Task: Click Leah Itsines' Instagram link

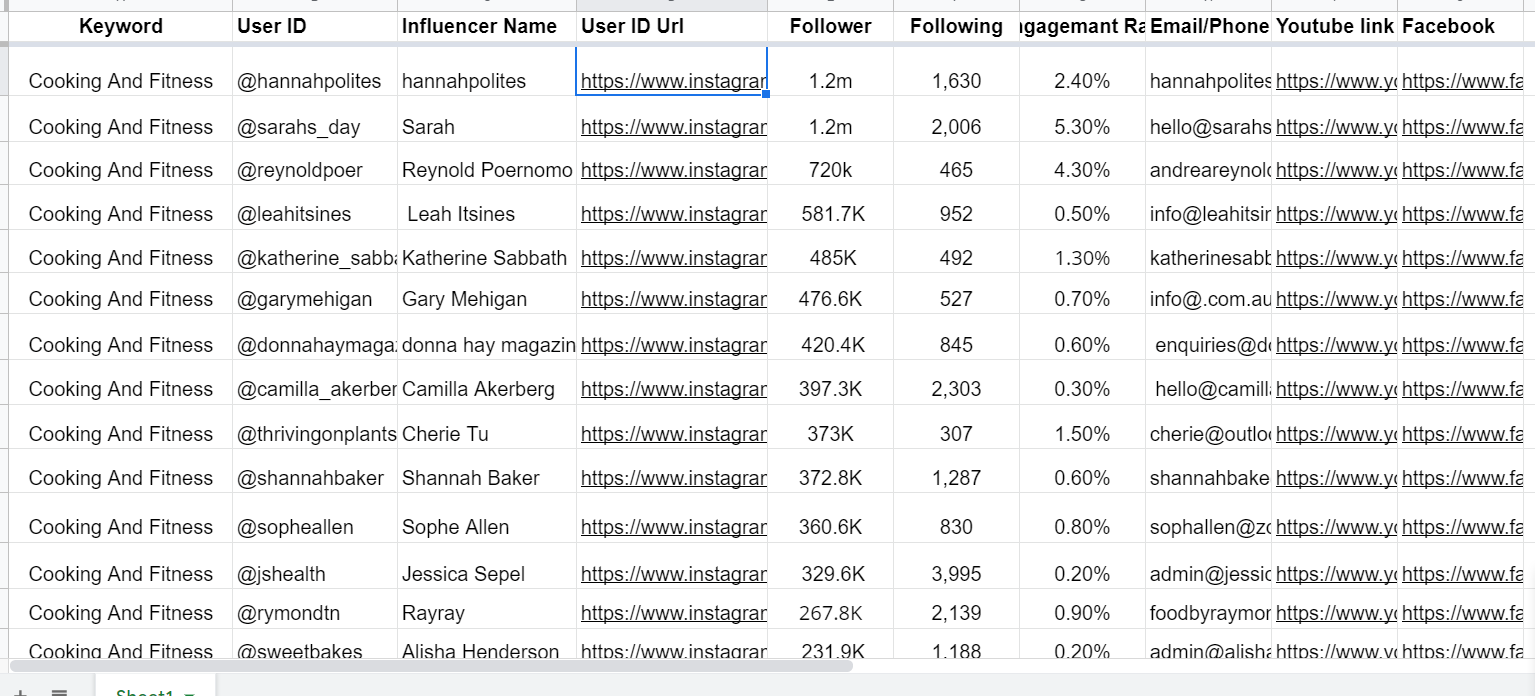Action: tap(671, 214)
